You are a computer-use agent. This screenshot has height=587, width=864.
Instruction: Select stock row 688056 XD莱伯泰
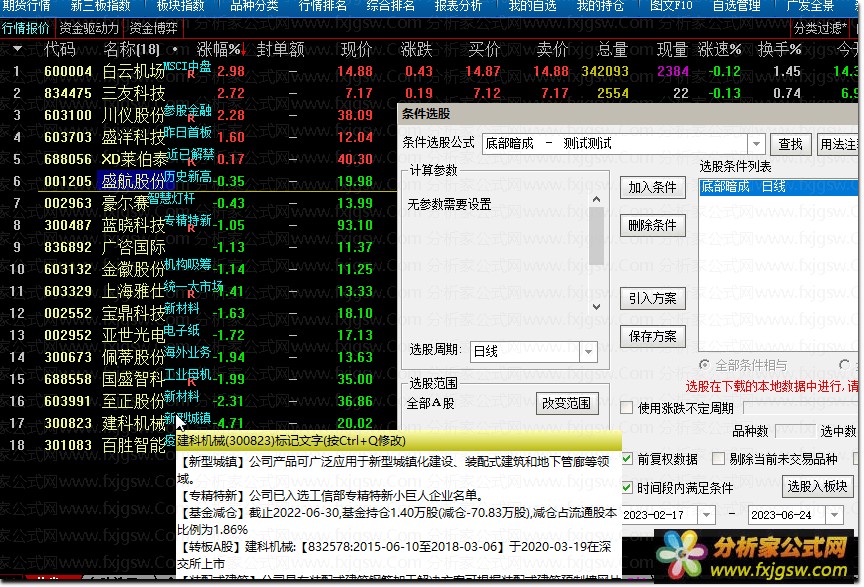point(198,159)
